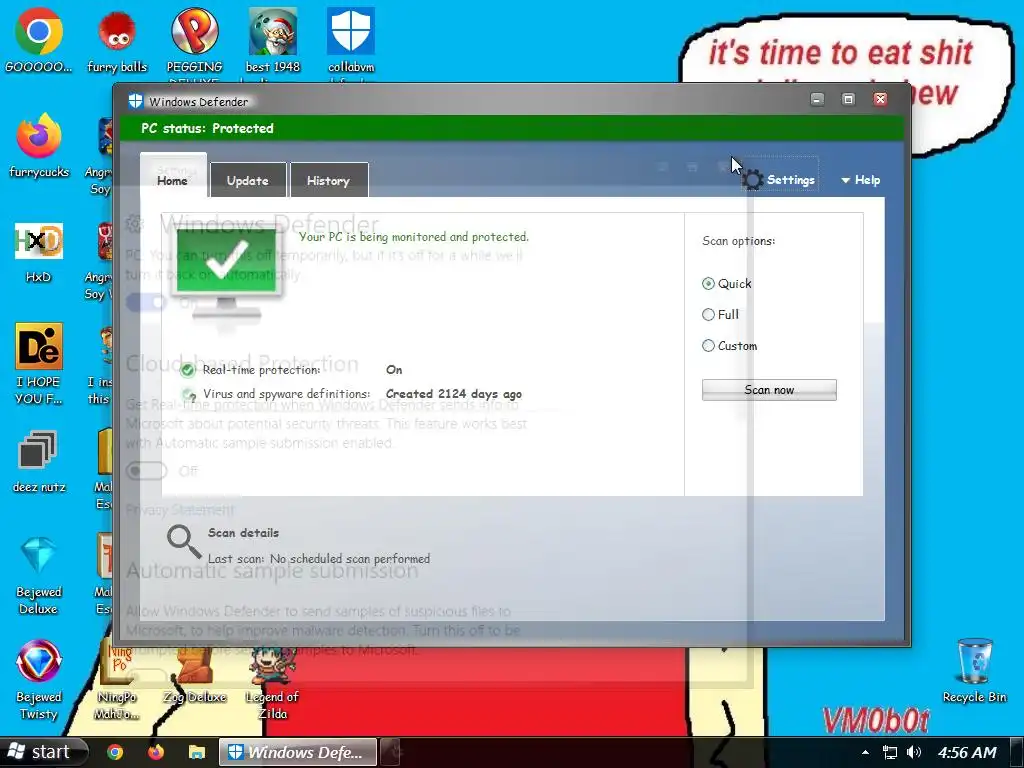Click the volume speaker tray icon
The height and width of the screenshot is (768, 1024).
[914, 752]
